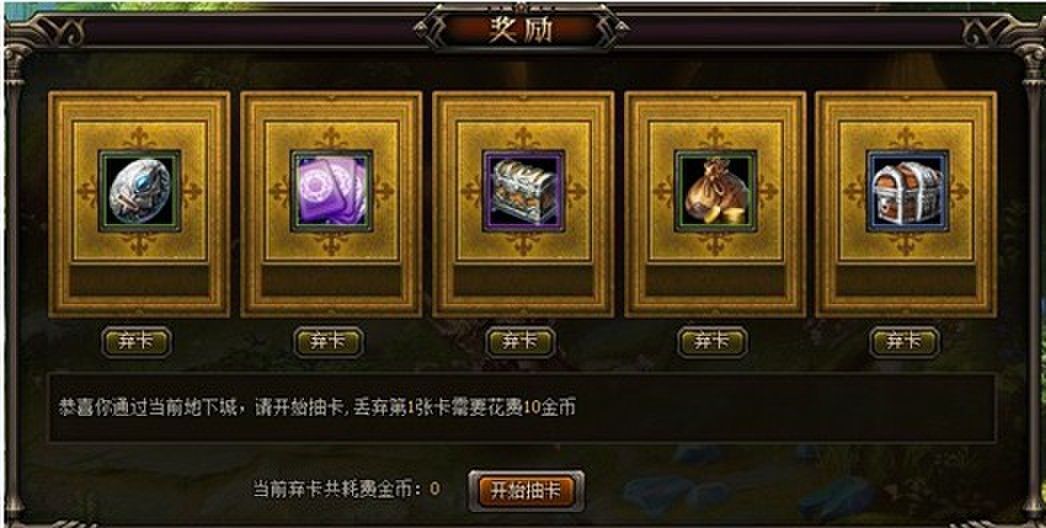Click the third golden card's name plate
Viewport: 1046px width, 528px height.
pos(524,280)
